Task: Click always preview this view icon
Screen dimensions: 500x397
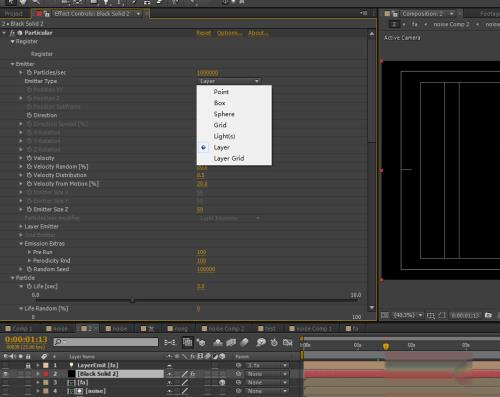Action: [x=385, y=315]
